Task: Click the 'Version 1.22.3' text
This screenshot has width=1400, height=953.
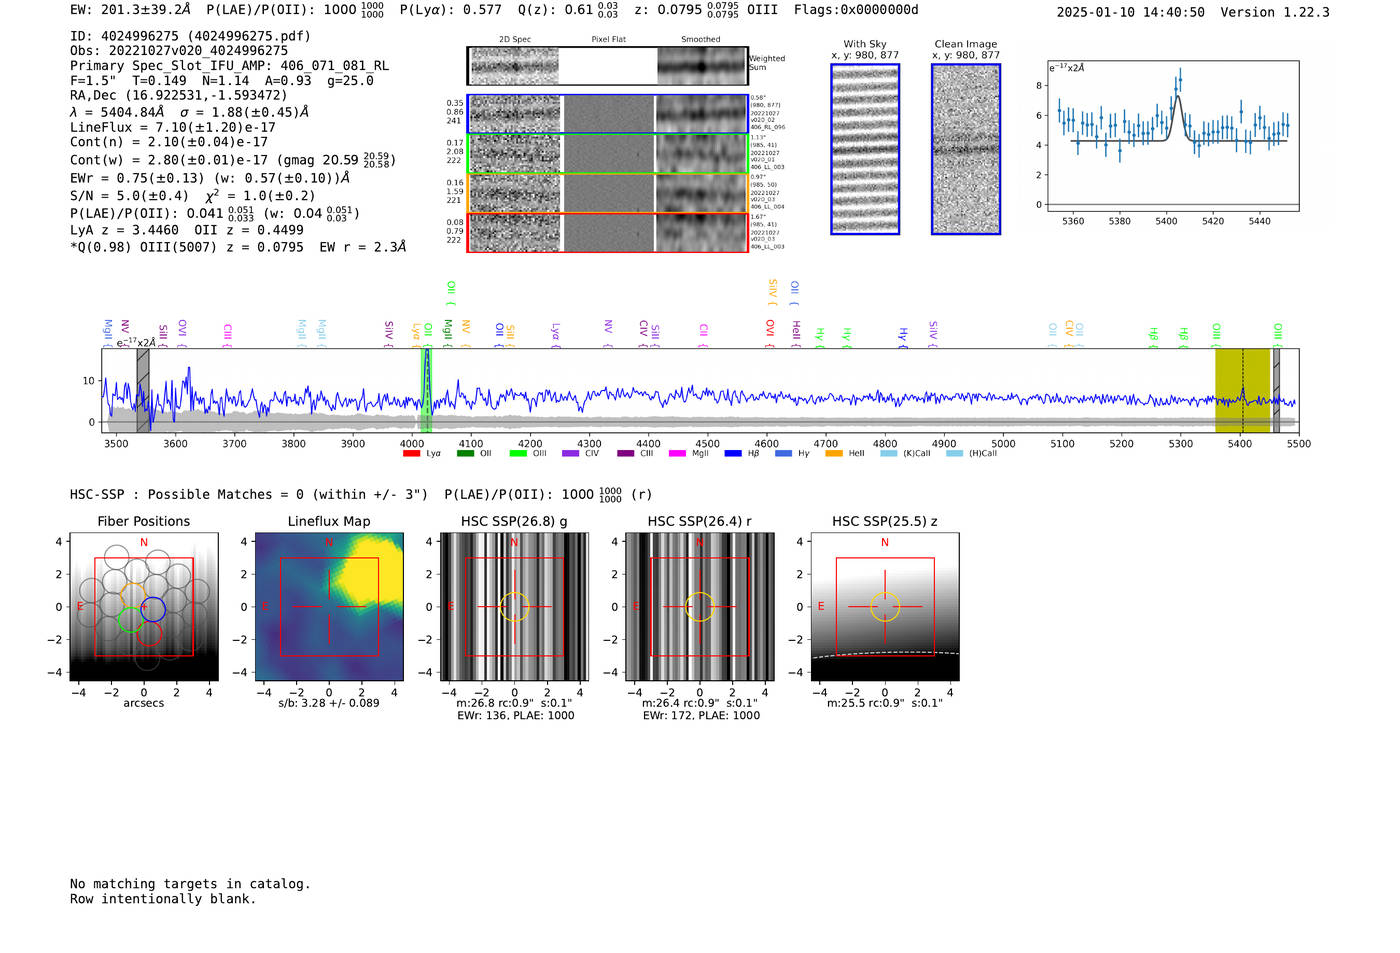Action: point(1275,12)
